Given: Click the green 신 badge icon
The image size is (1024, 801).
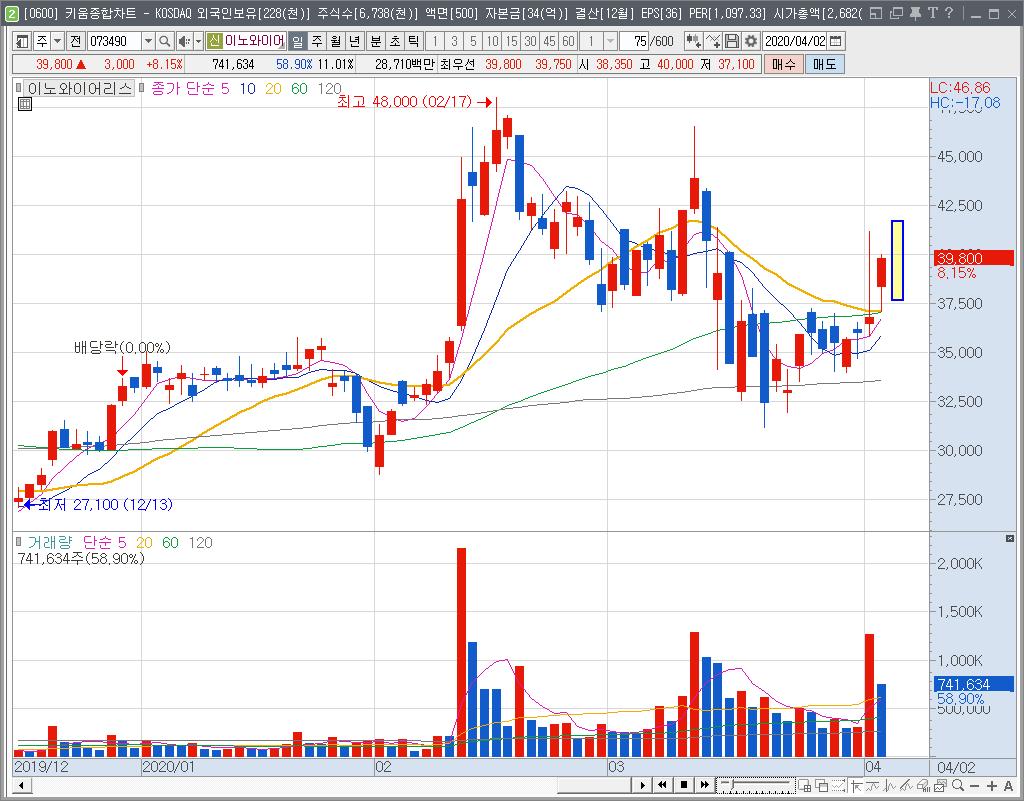Looking at the screenshot, I should click(x=214, y=41).
